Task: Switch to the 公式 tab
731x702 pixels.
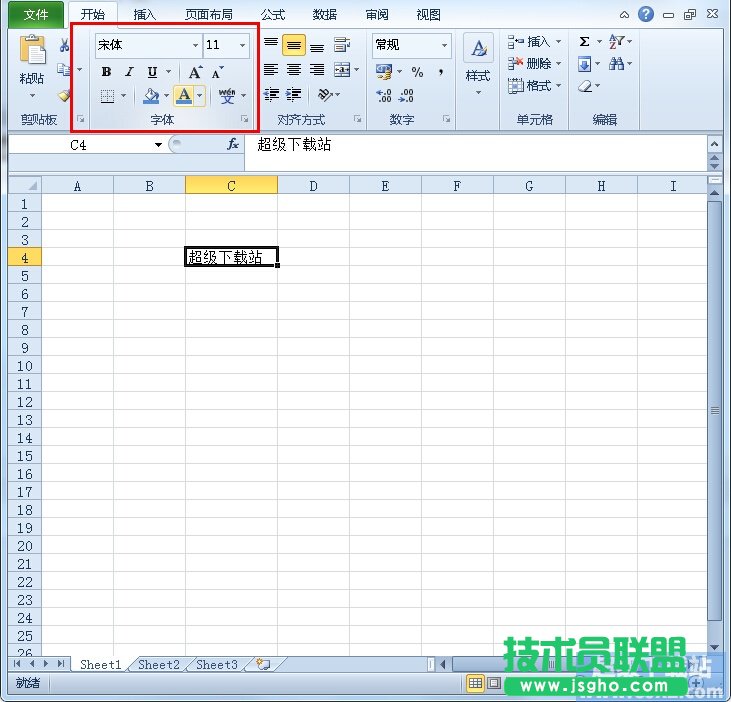Action: 273,15
